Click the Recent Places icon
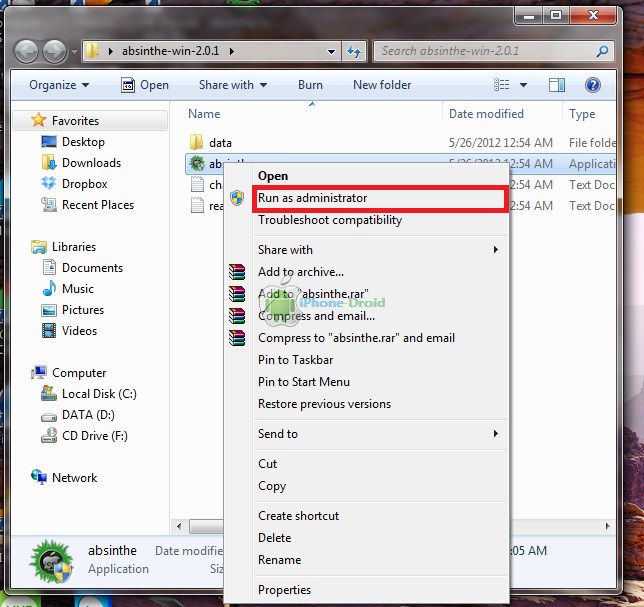This screenshot has height=607, width=644. pyautogui.click(x=49, y=205)
